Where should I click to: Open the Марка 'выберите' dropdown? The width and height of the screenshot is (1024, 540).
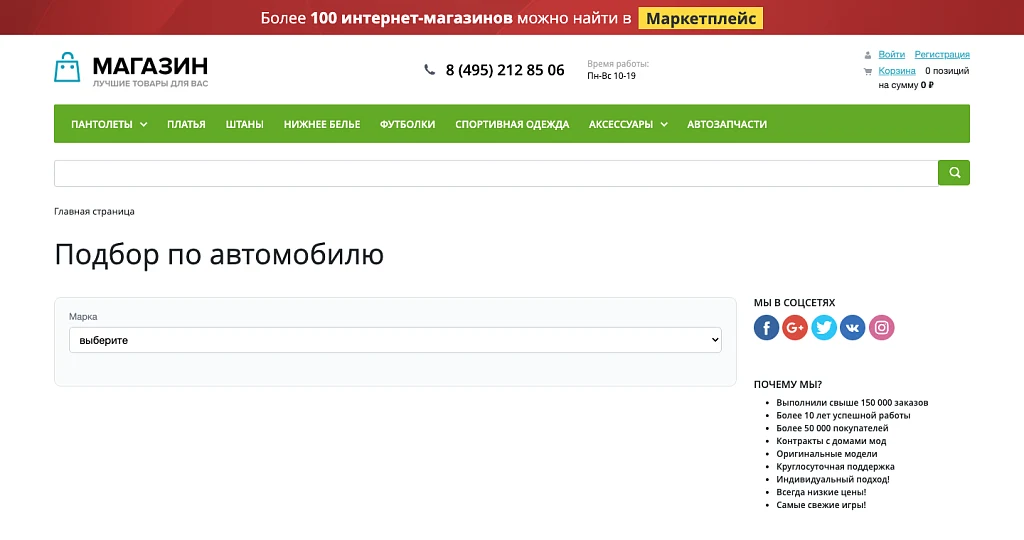(395, 340)
